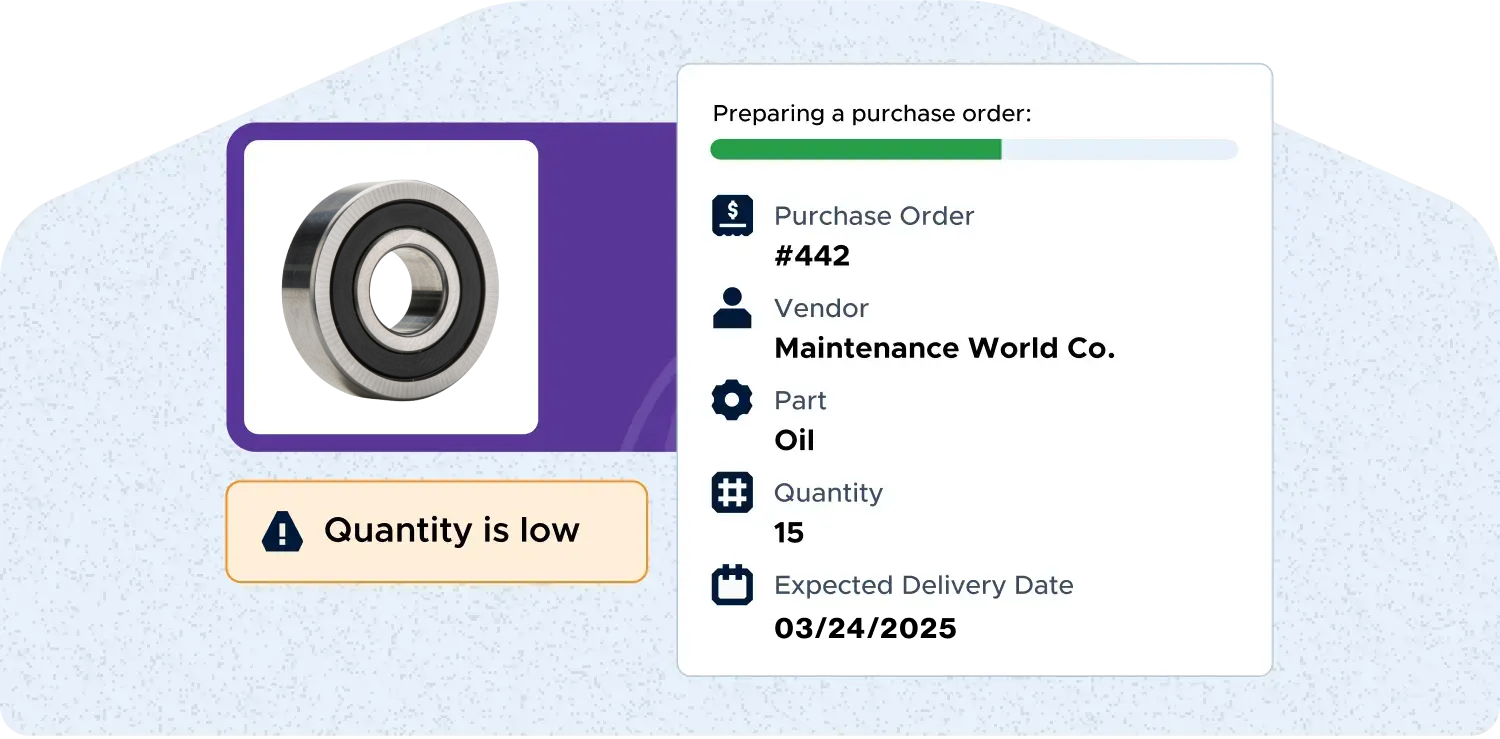The image size is (1500, 739).
Task: Click the delivery date calendar icon
Action: 732,585
